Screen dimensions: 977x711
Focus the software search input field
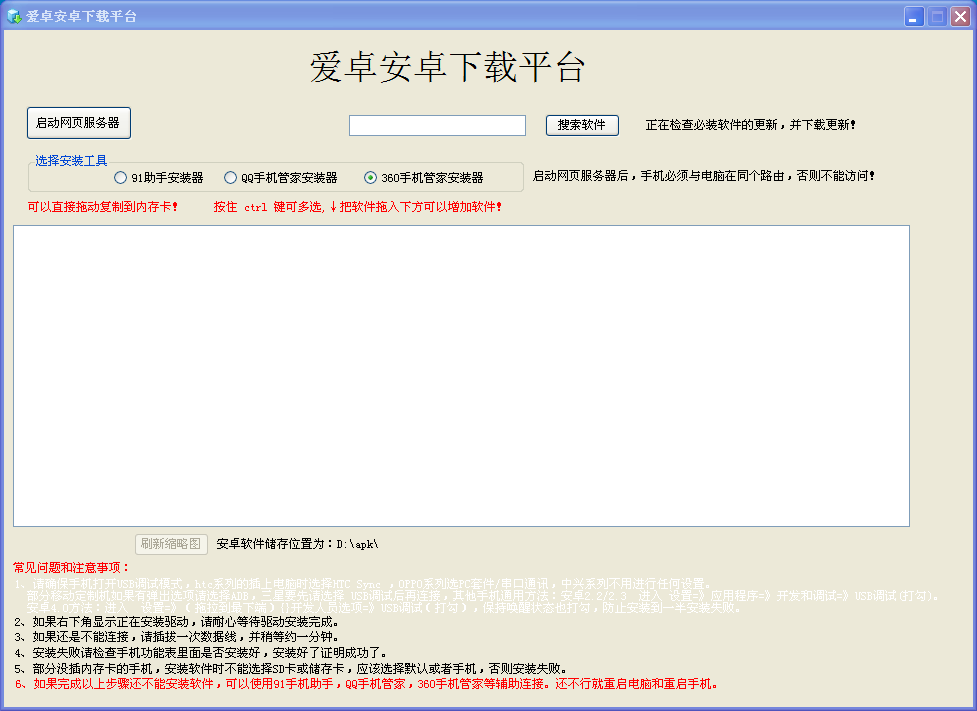[437, 125]
